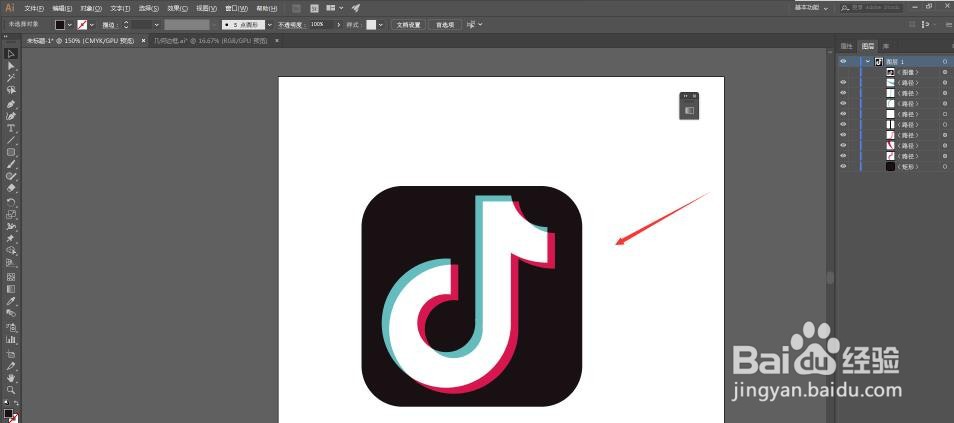Select the Perspective Grid tool

tap(11, 263)
